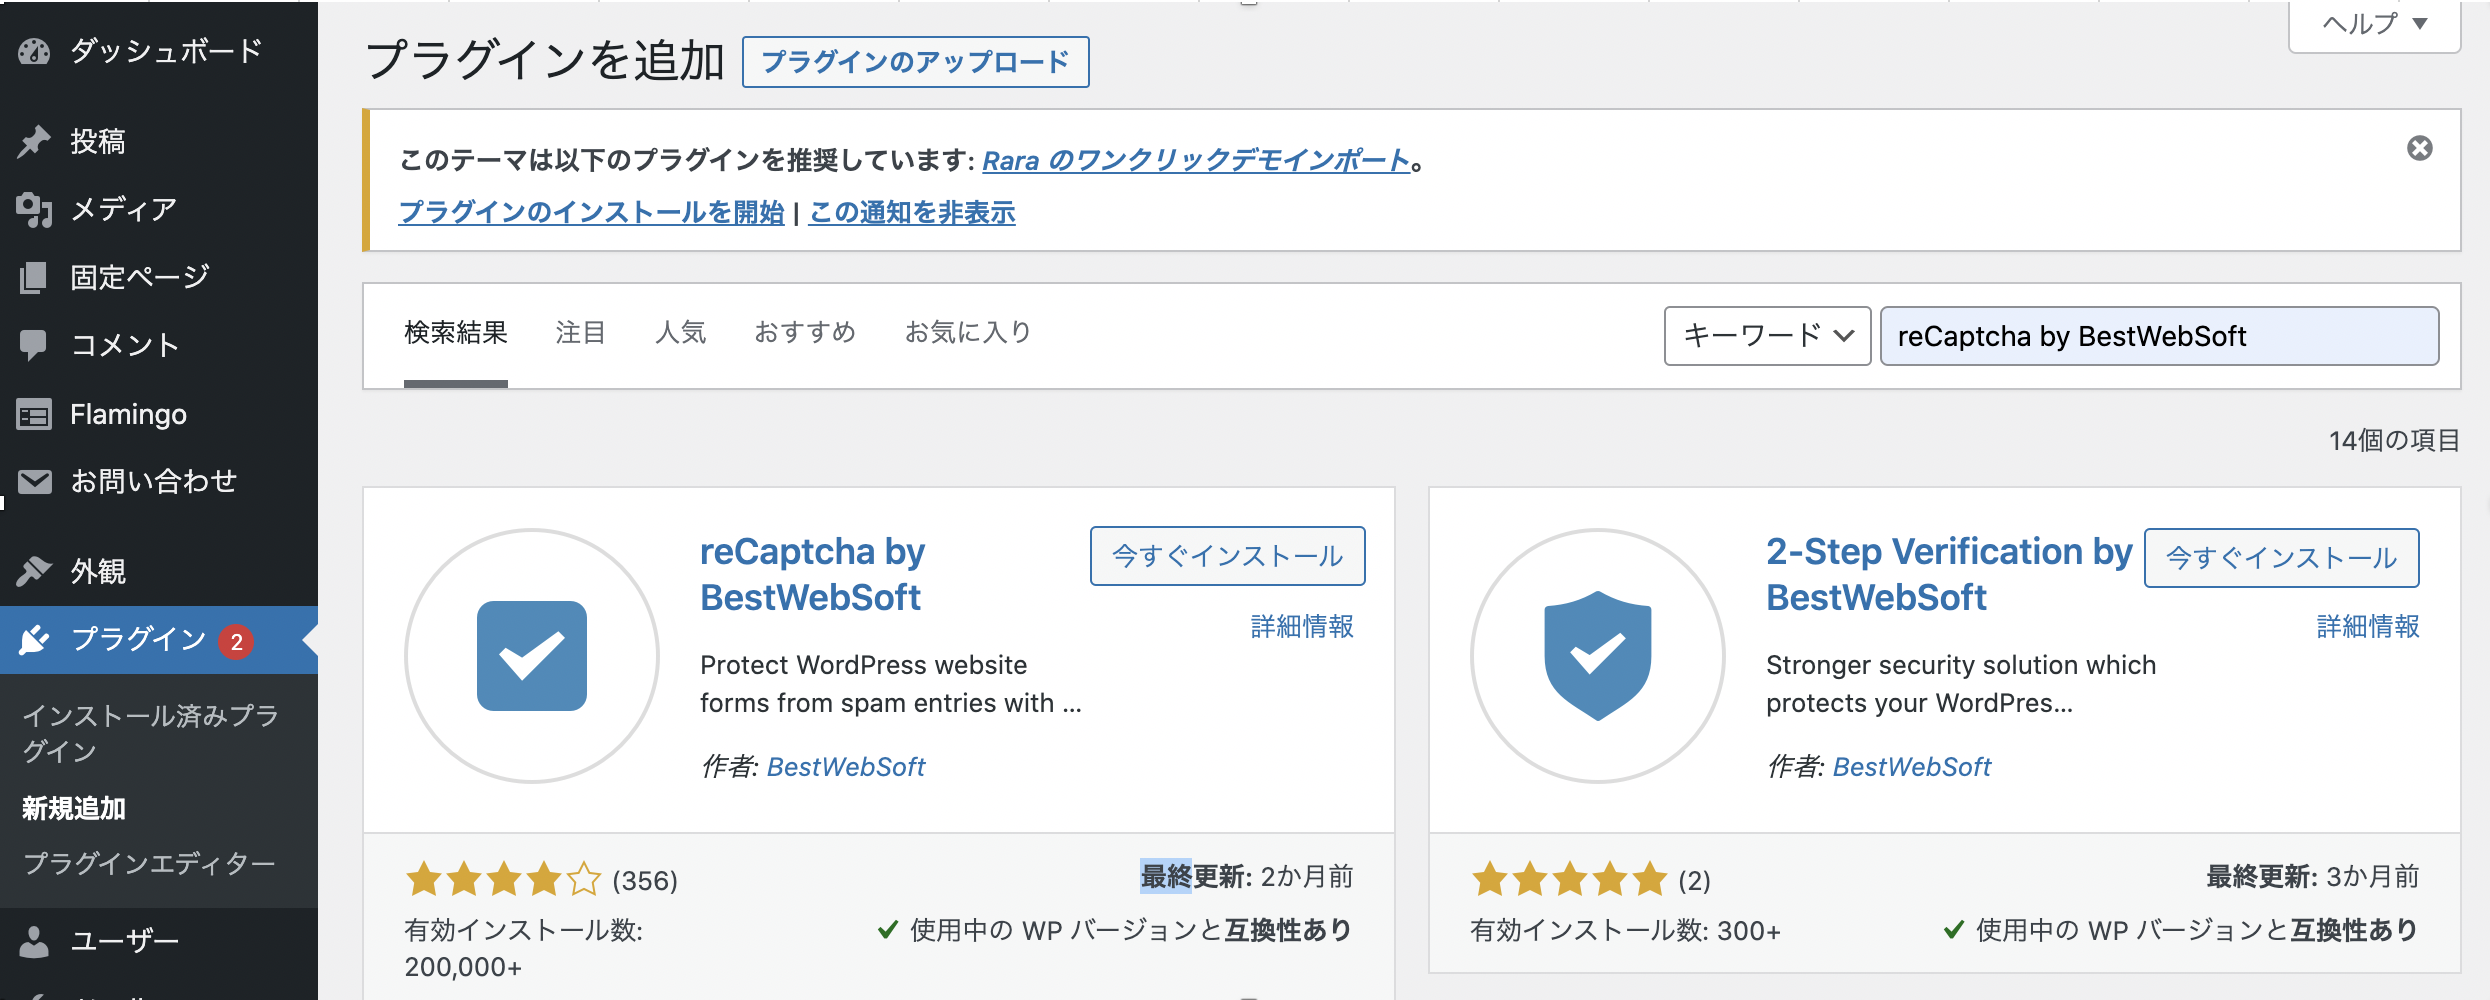The image size is (2490, 1000).
Task: Click the media icon beside メディア
Action: pos(34,209)
